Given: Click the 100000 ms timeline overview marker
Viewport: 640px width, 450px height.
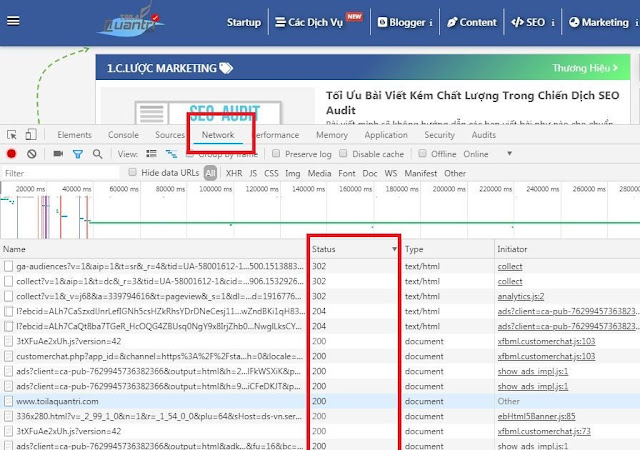Looking at the screenshot, I should (216, 189).
